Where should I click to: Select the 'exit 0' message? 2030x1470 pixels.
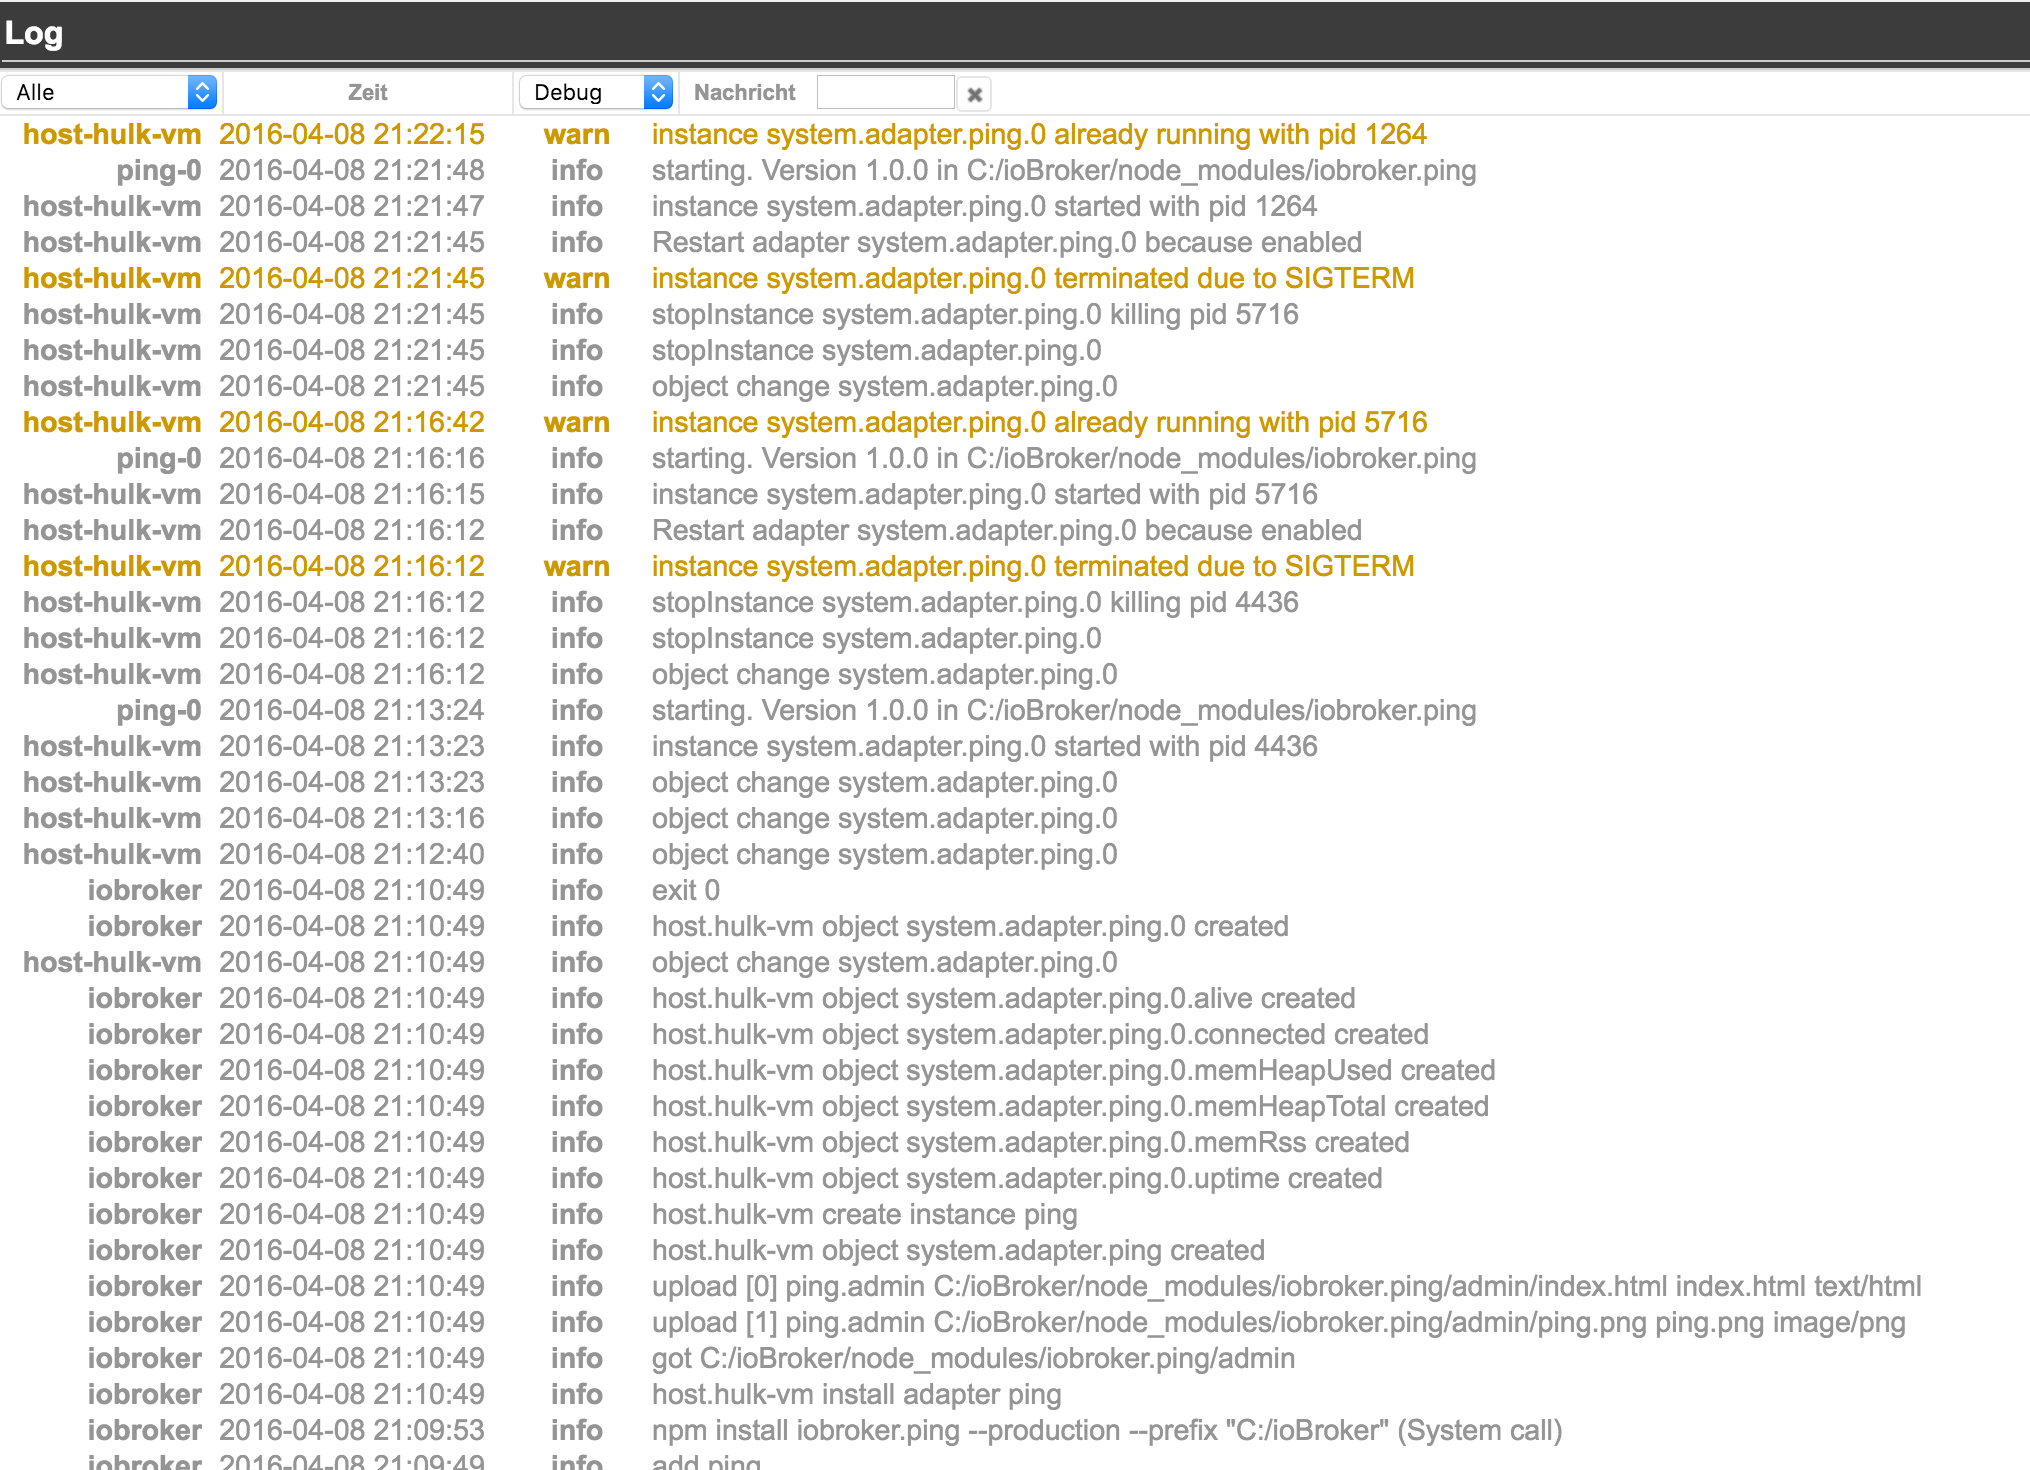[685, 890]
